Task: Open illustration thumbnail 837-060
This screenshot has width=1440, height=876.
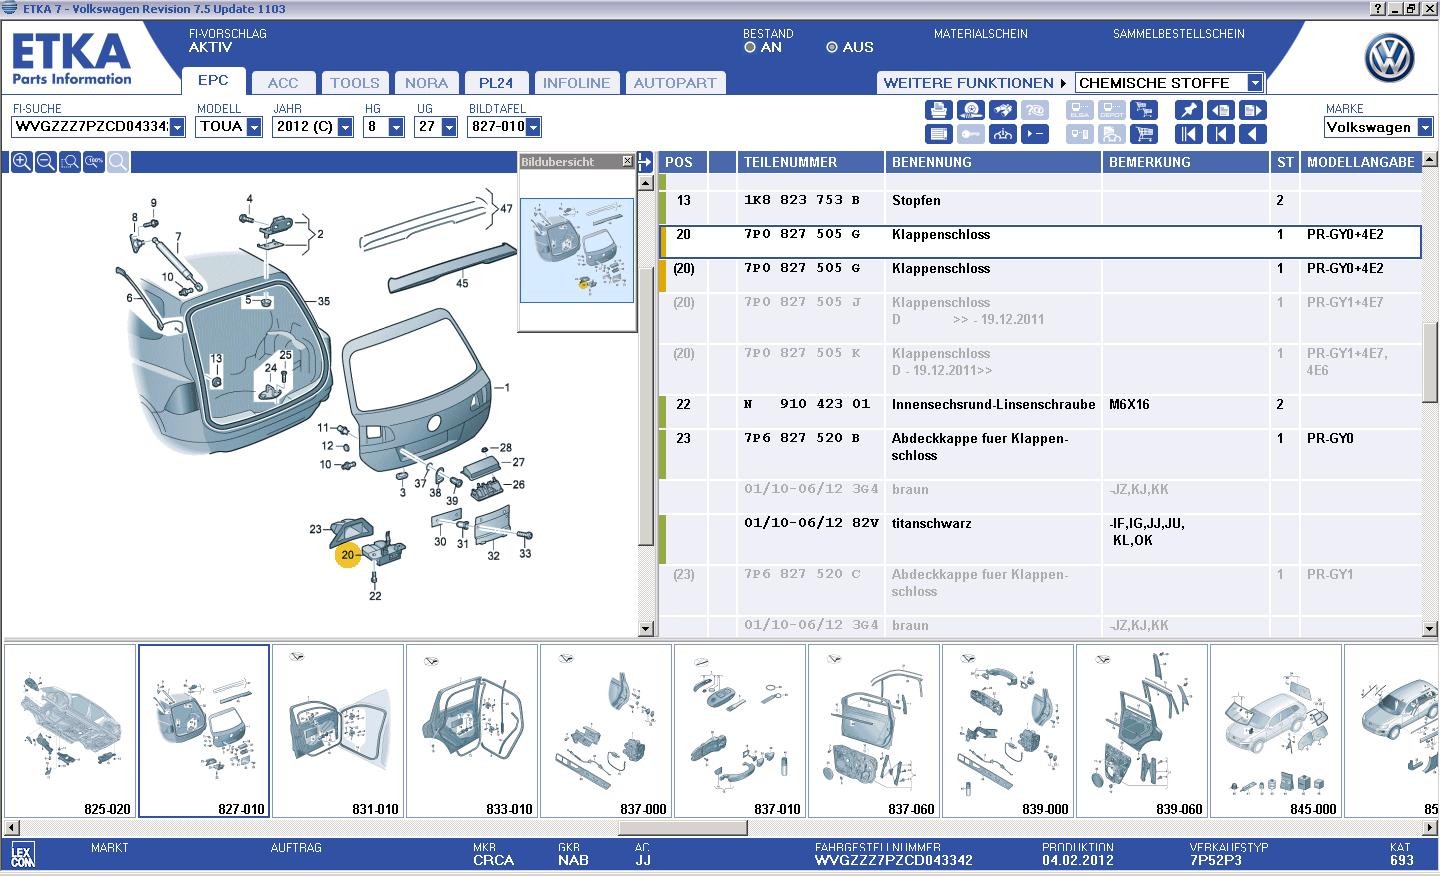Action: [x=874, y=730]
